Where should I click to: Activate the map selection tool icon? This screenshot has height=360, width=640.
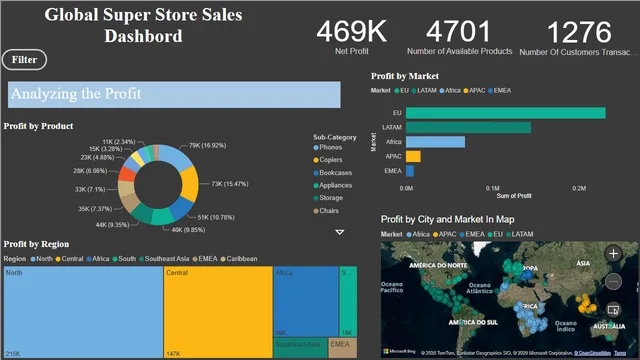(x=613, y=310)
